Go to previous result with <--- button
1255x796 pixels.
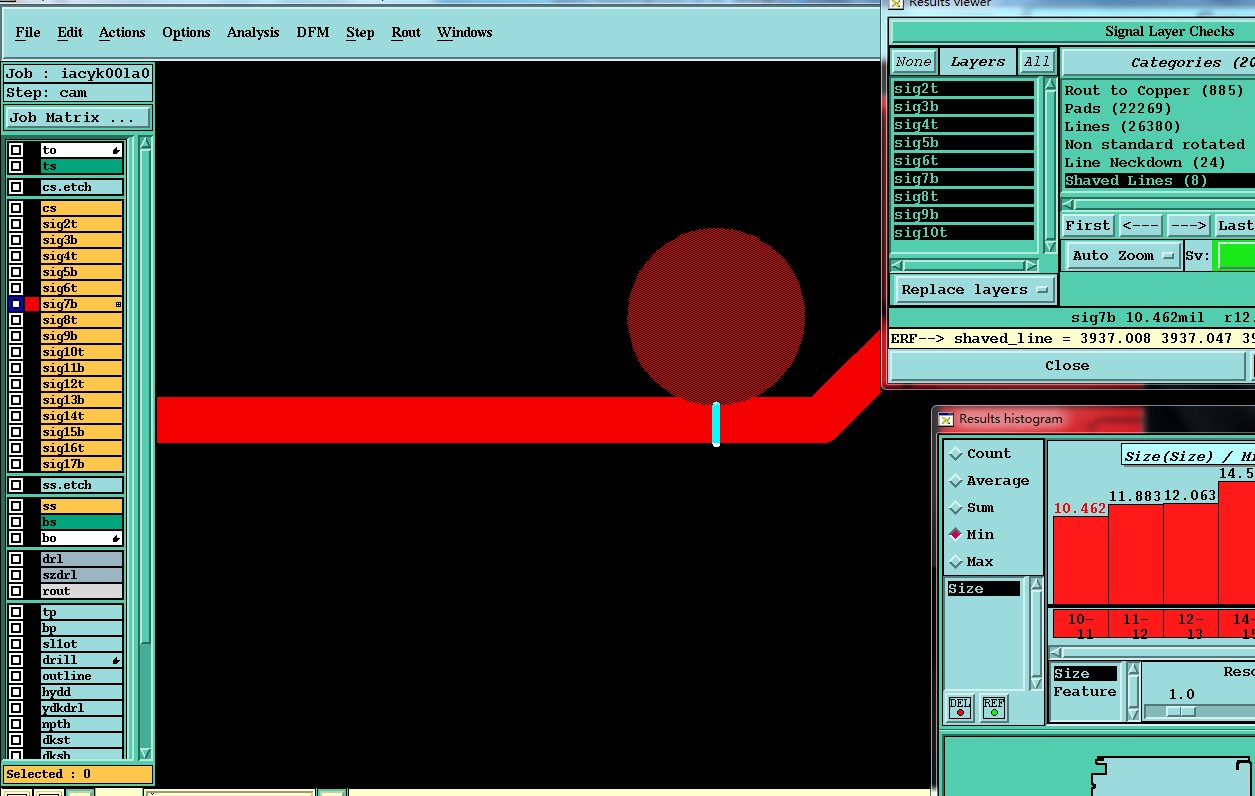tap(1140, 225)
